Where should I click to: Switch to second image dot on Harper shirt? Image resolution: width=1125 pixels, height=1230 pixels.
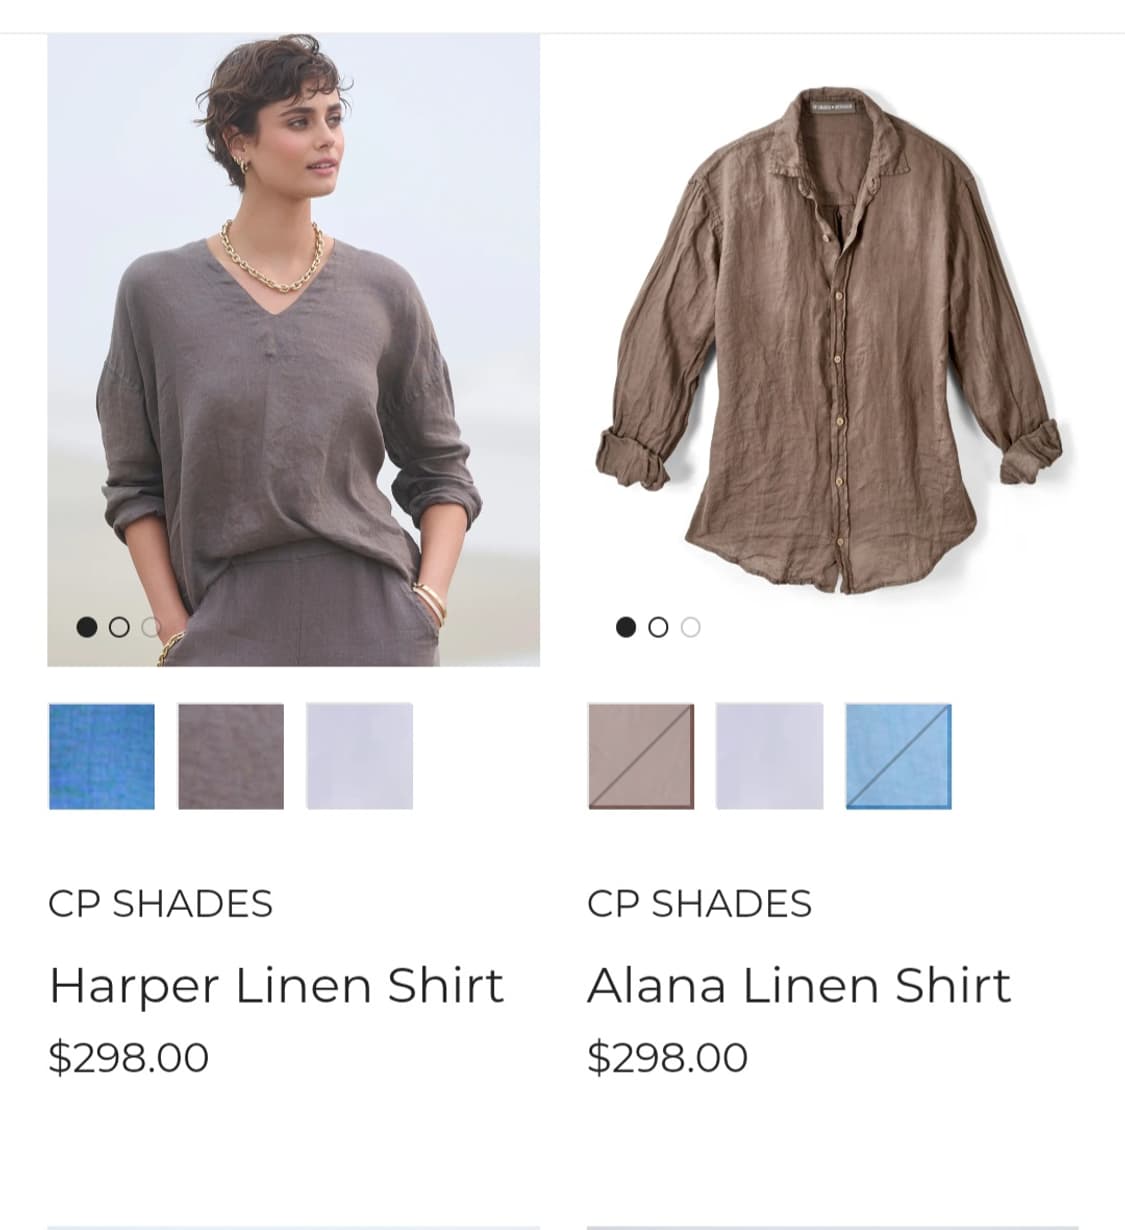coord(119,627)
